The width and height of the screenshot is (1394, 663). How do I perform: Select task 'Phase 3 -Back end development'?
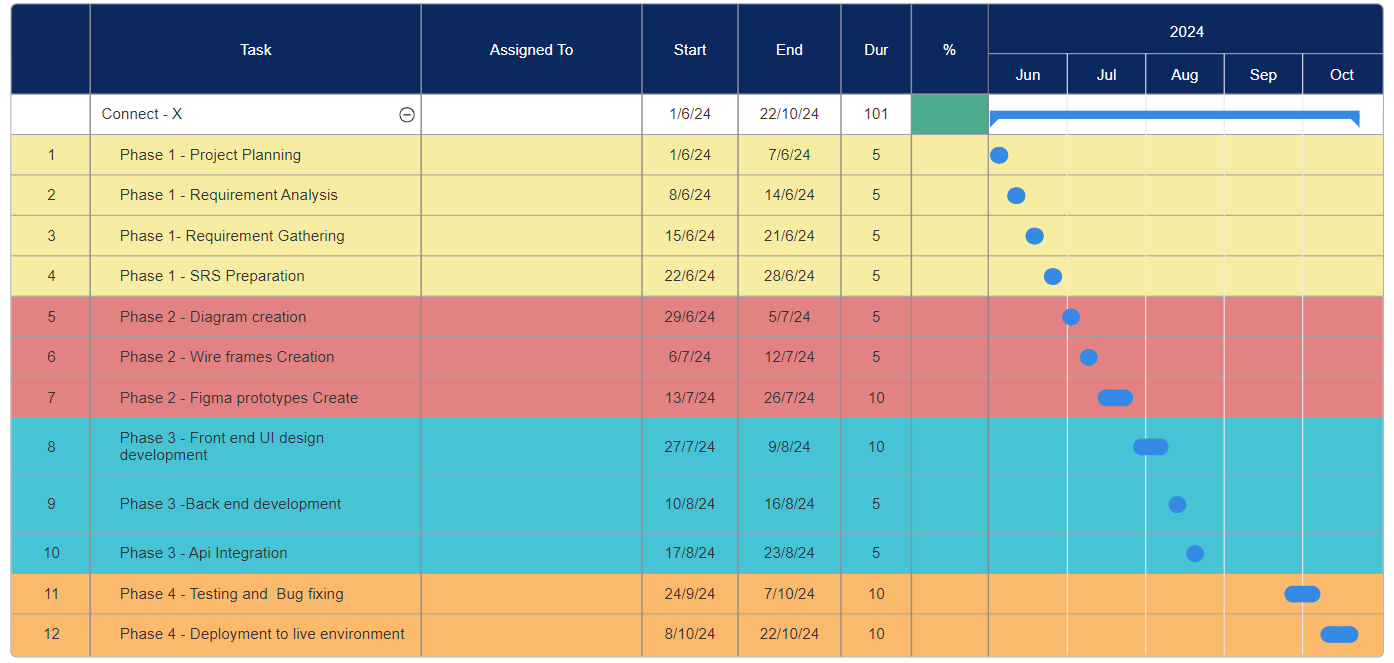230,504
